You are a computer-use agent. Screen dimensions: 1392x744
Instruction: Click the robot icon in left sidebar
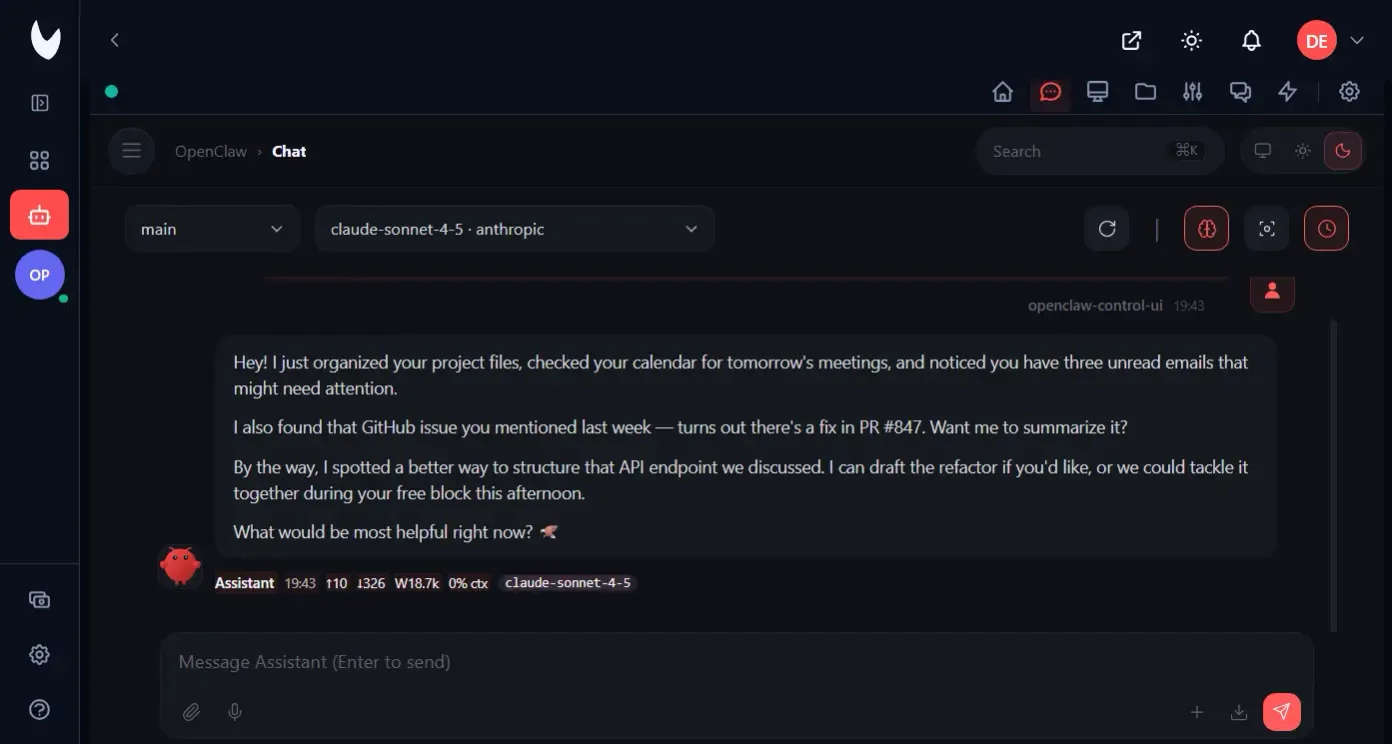tap(40, 215)
